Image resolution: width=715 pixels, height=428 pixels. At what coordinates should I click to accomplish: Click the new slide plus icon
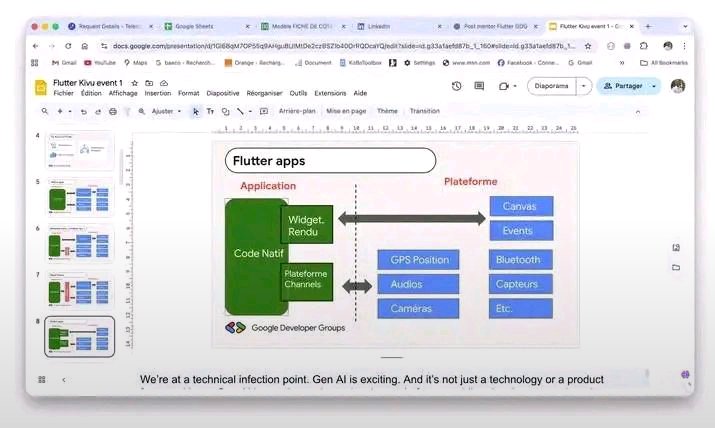(x=60, y=111)
